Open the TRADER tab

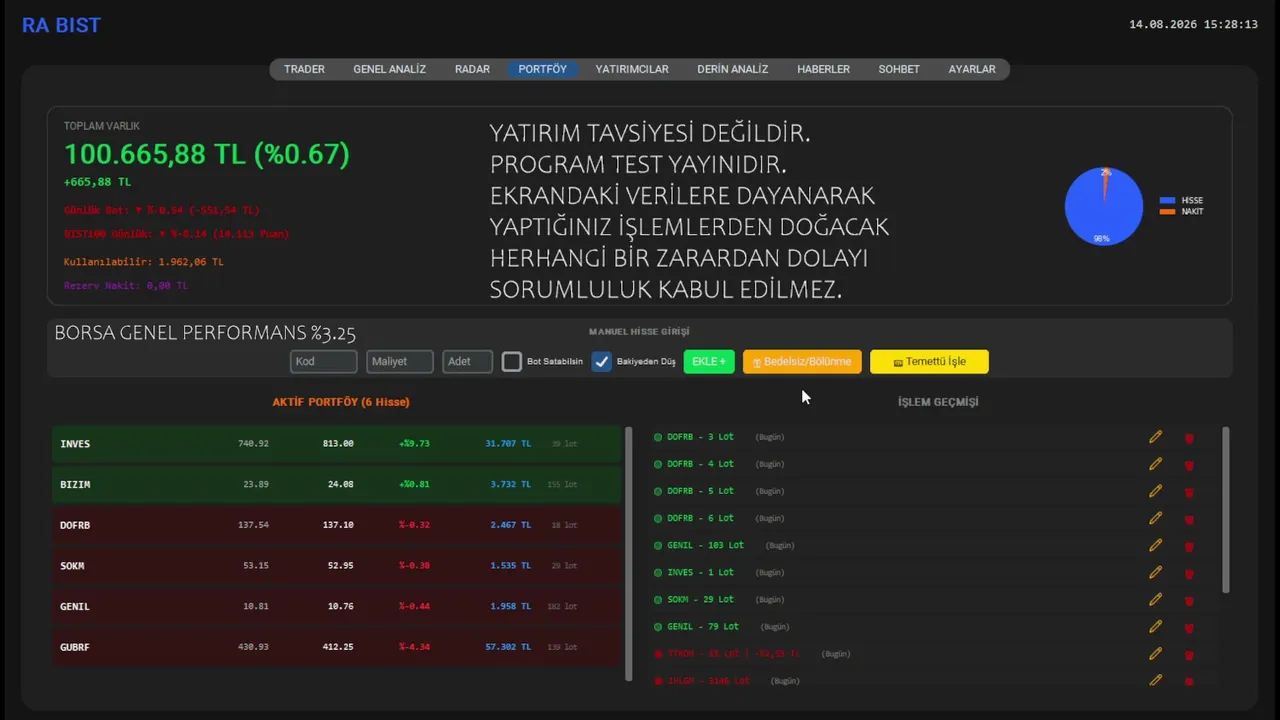coord(304,69)
